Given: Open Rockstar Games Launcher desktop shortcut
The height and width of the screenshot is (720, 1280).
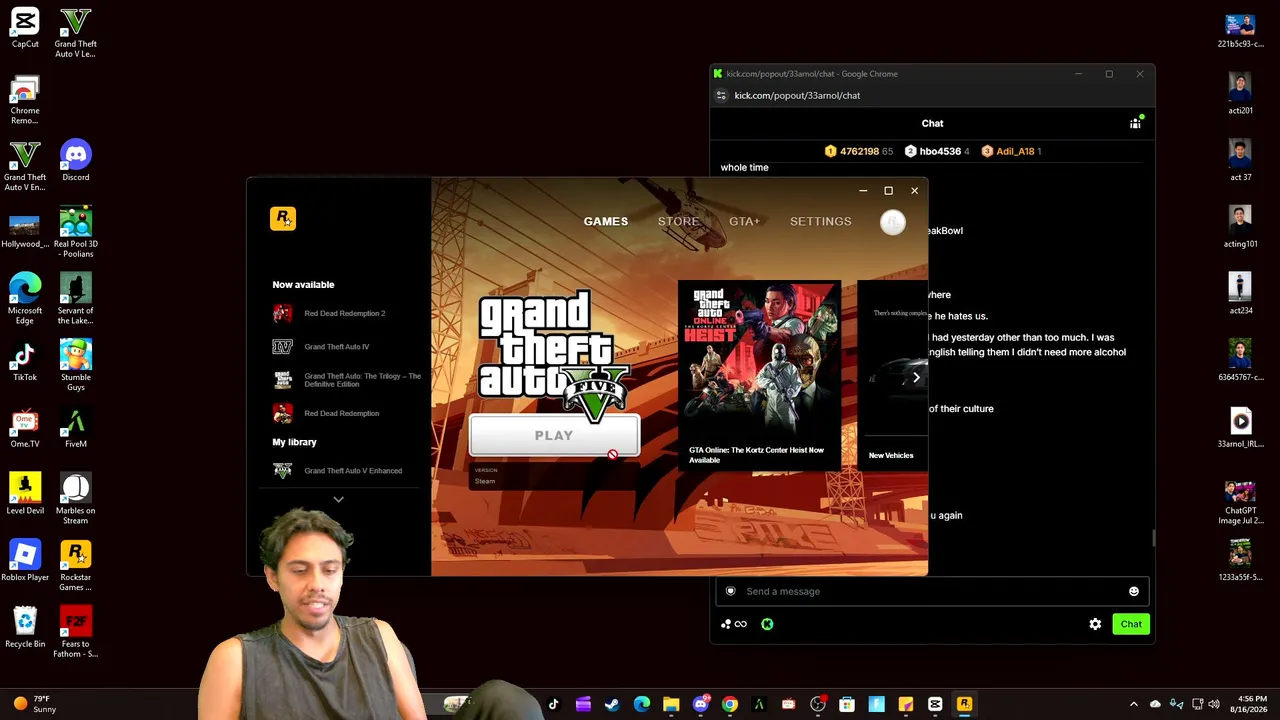Looking at the screenshot, I should pyautogui.click(x=76, y=566).
